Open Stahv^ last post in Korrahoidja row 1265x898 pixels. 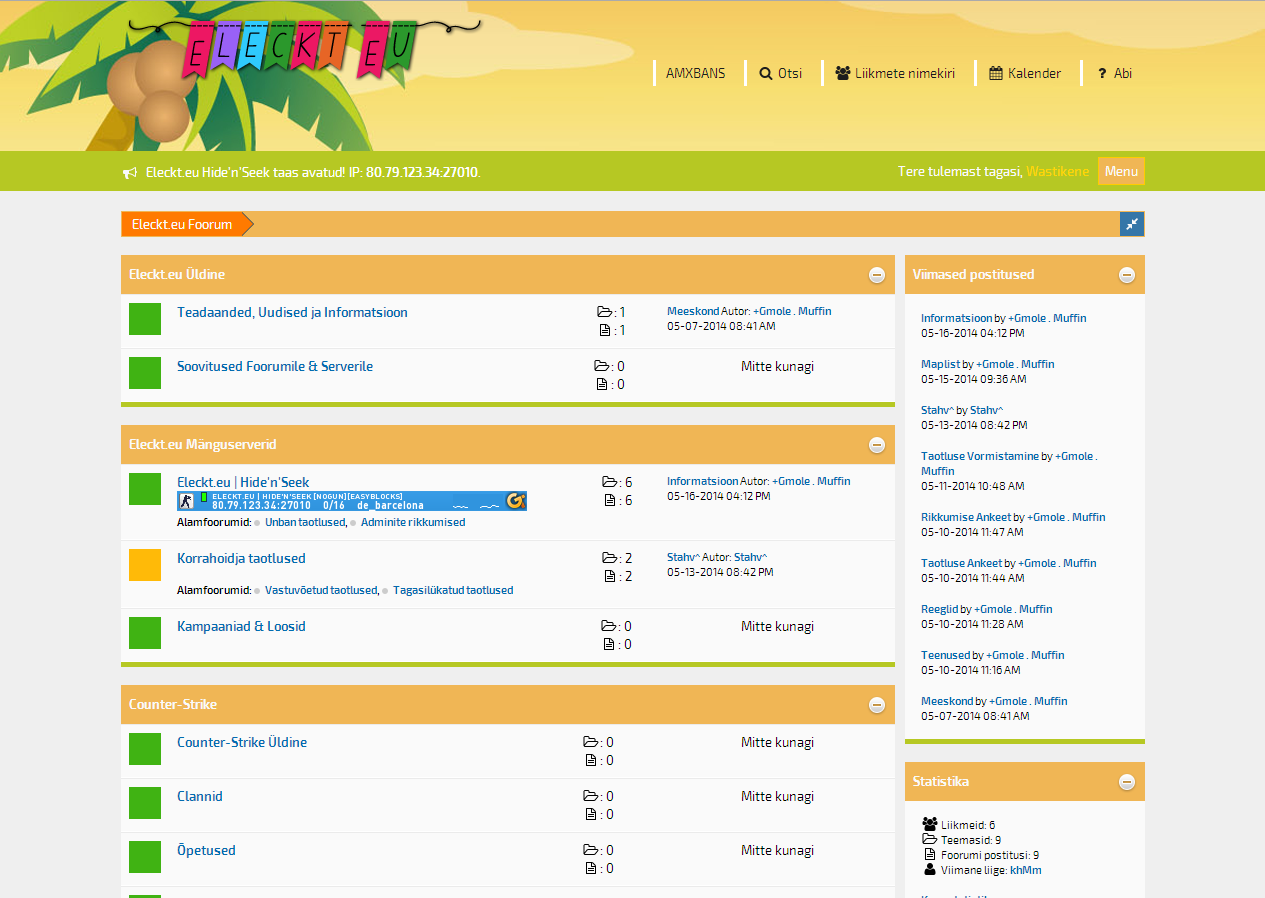click(683, 557)
